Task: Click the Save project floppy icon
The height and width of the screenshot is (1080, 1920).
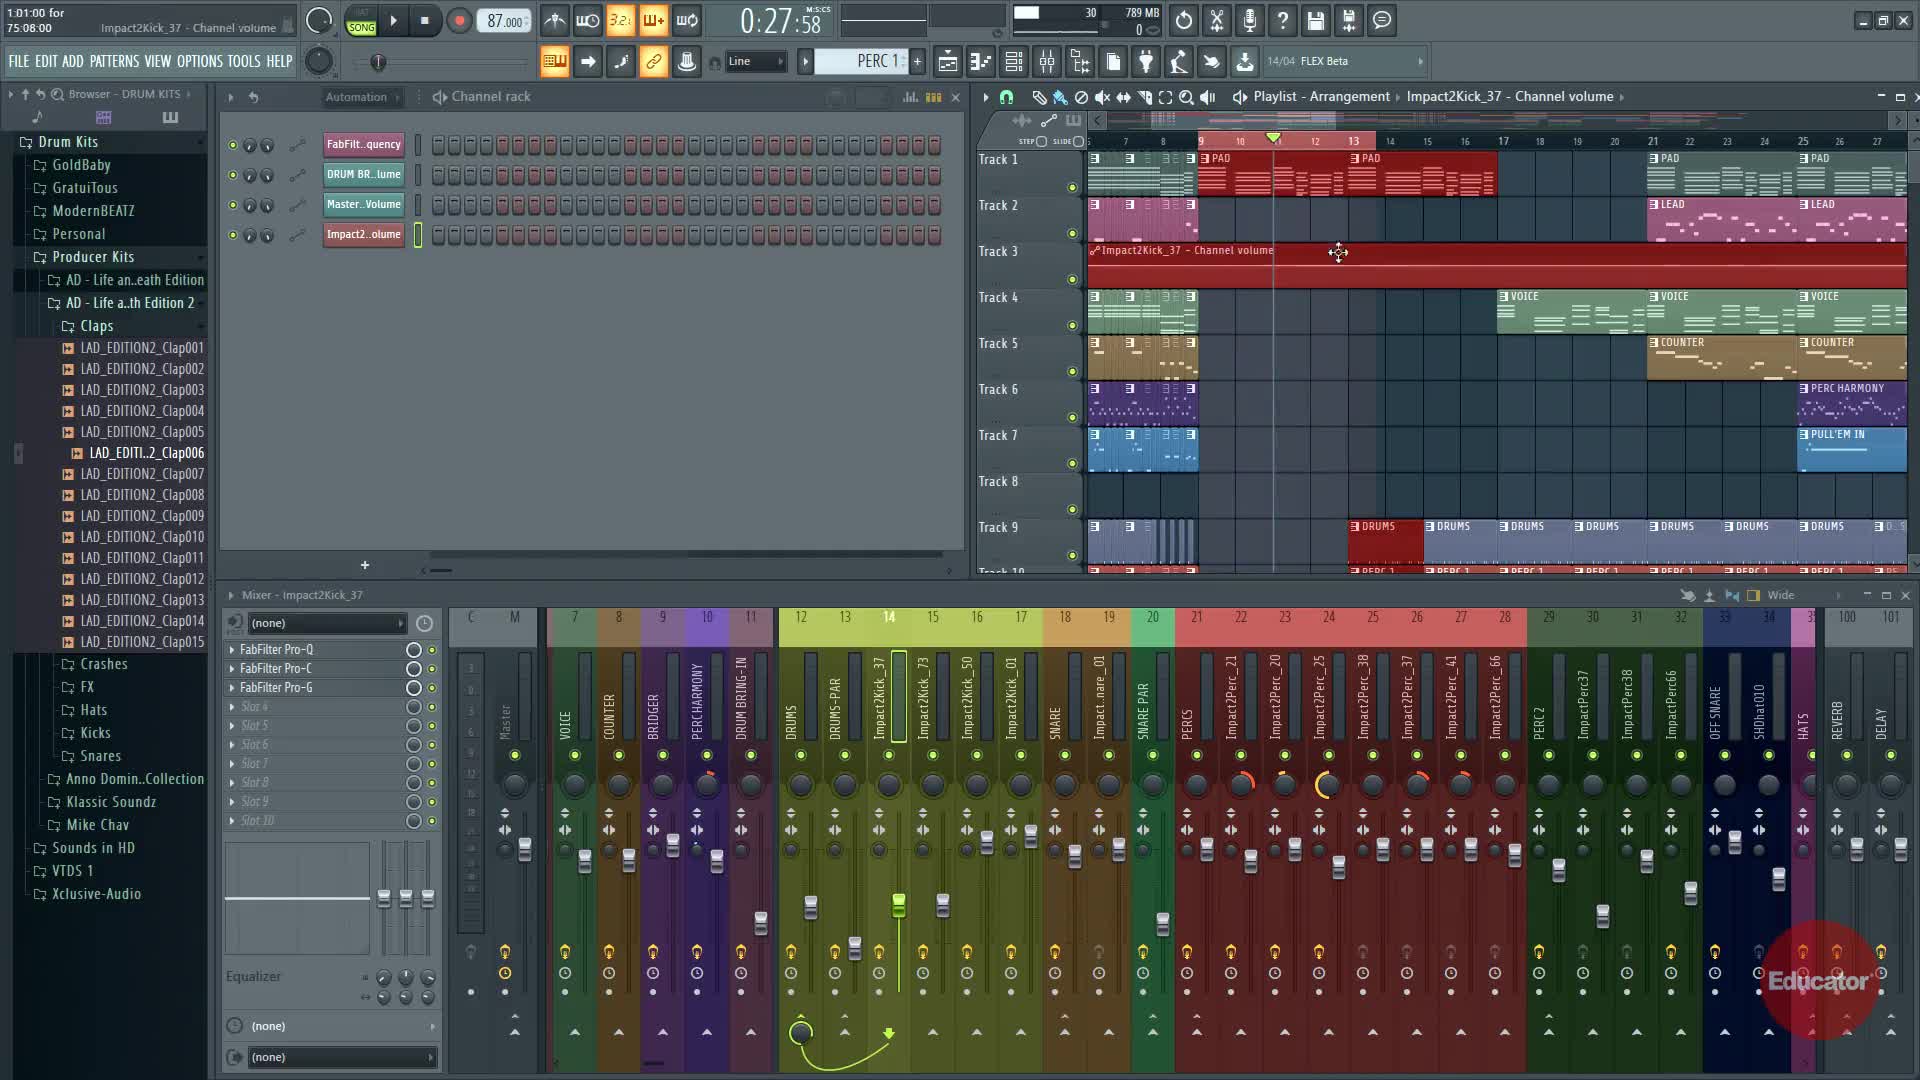Action: [1315, 21]
